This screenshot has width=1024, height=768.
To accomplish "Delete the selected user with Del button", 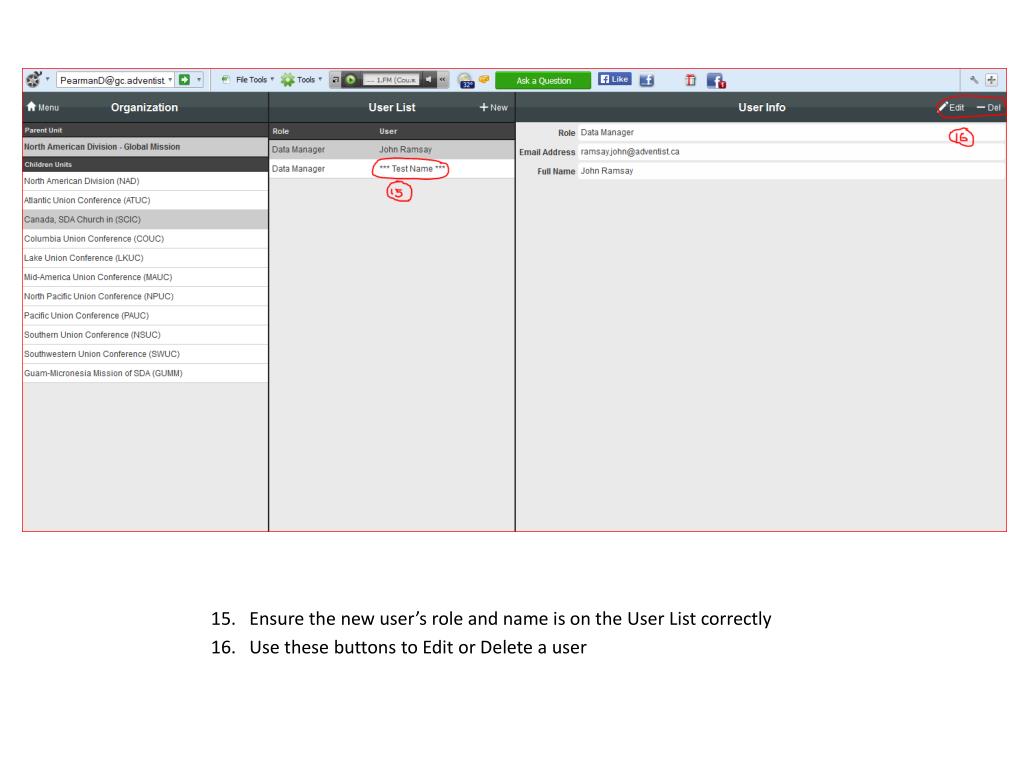I will [989, 107].
